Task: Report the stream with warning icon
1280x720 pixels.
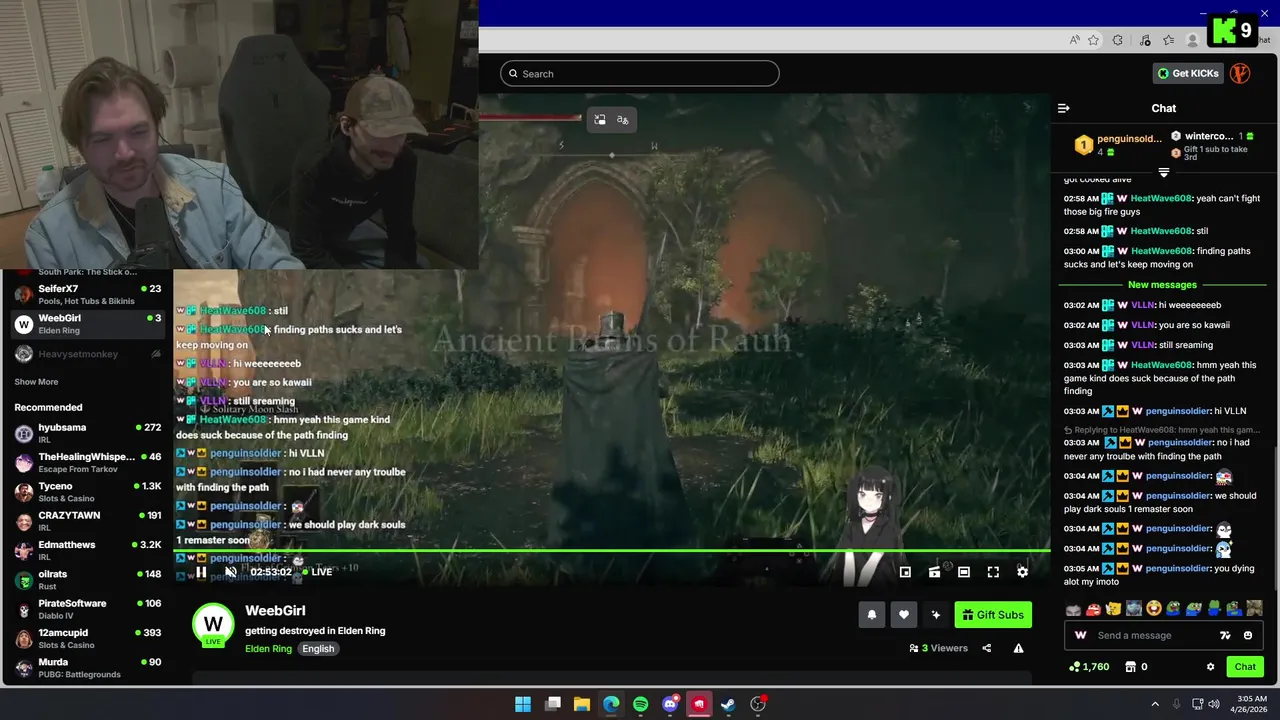Action: (x=1018, y=648)
